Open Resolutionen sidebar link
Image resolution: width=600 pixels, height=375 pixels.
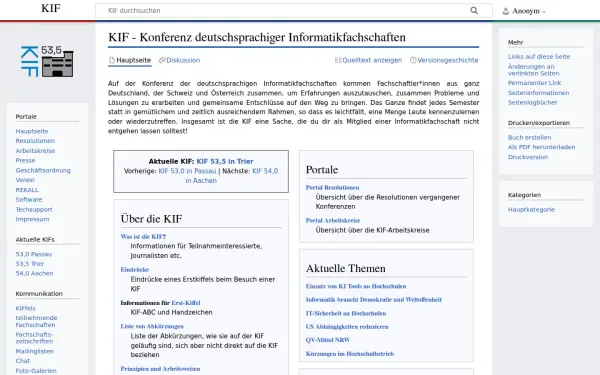coord(35,141)
